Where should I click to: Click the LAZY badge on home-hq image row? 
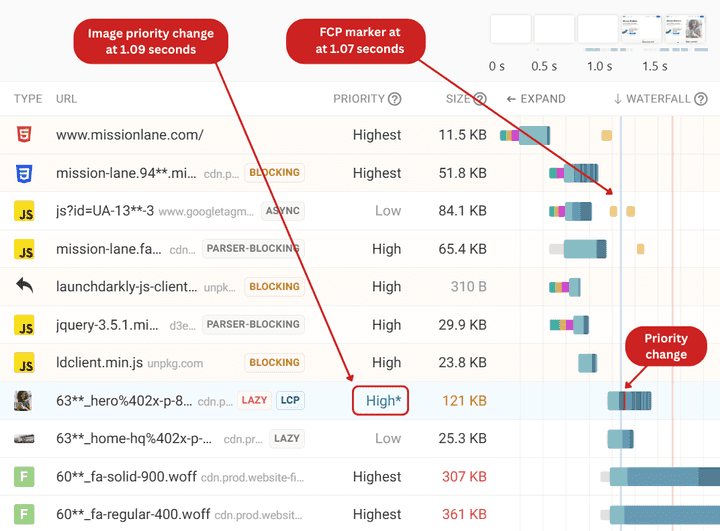pyautogui.click(x=287, y=438)
